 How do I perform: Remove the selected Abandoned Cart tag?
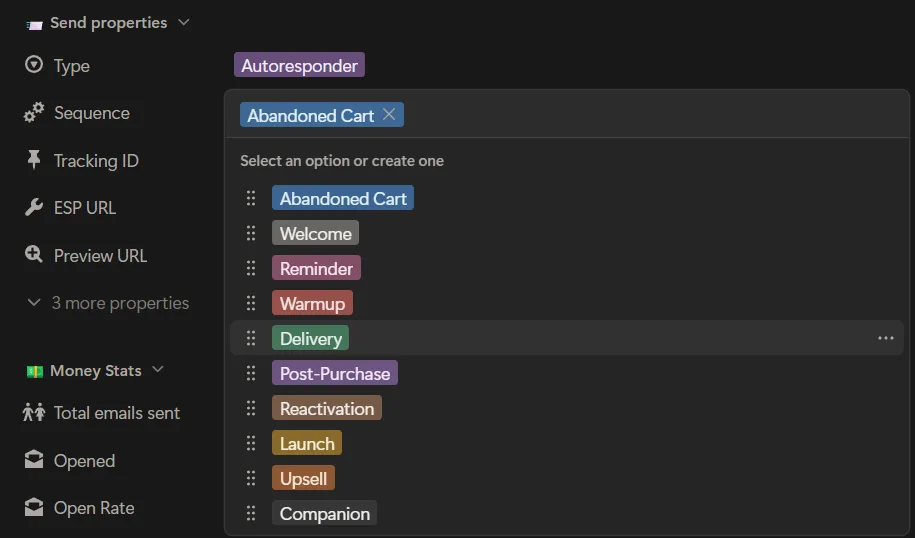click(x=389, y=115)
